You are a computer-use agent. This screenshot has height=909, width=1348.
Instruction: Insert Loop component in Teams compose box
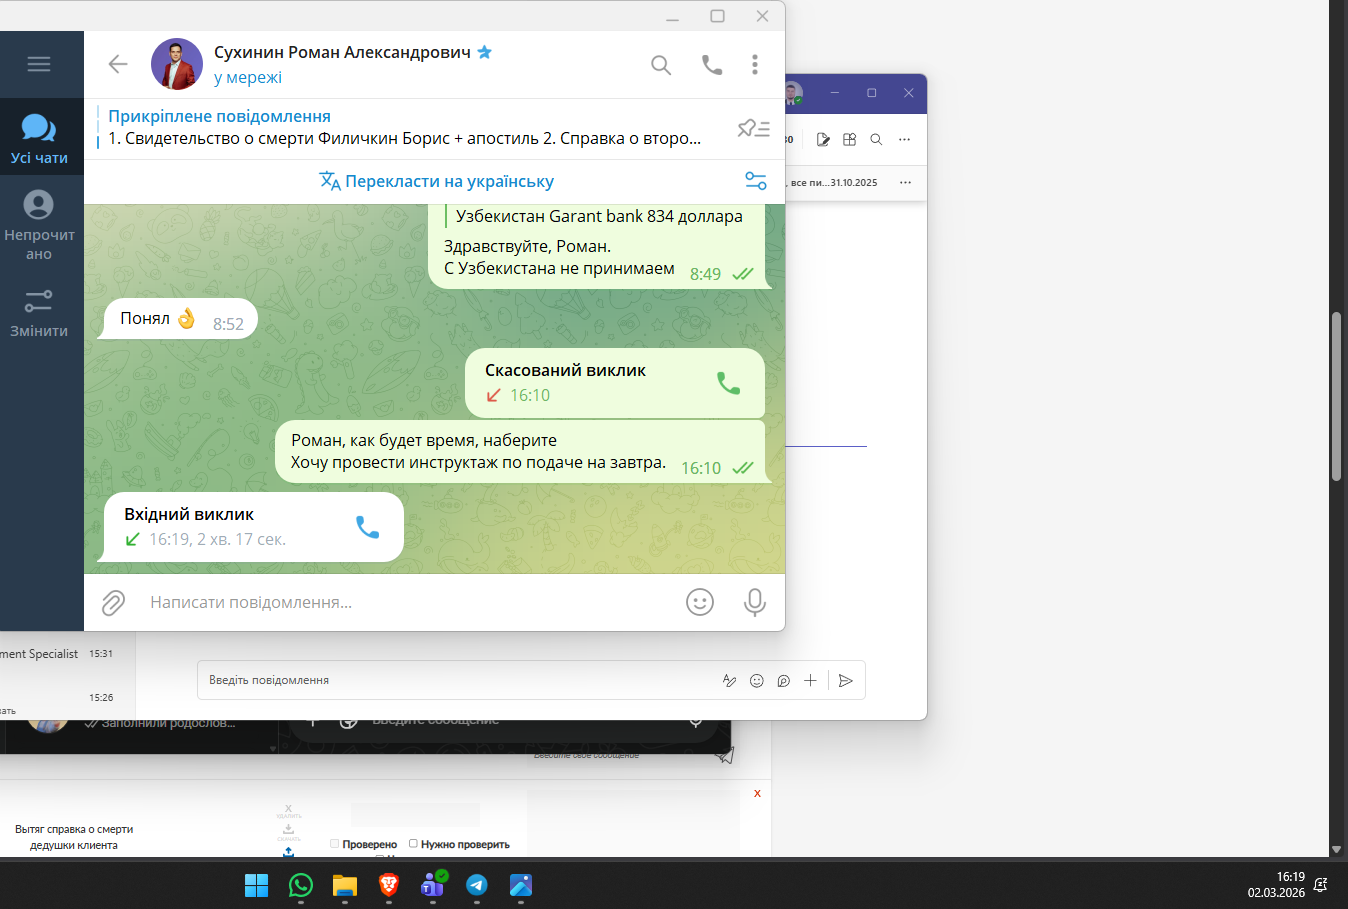[784, 681]
